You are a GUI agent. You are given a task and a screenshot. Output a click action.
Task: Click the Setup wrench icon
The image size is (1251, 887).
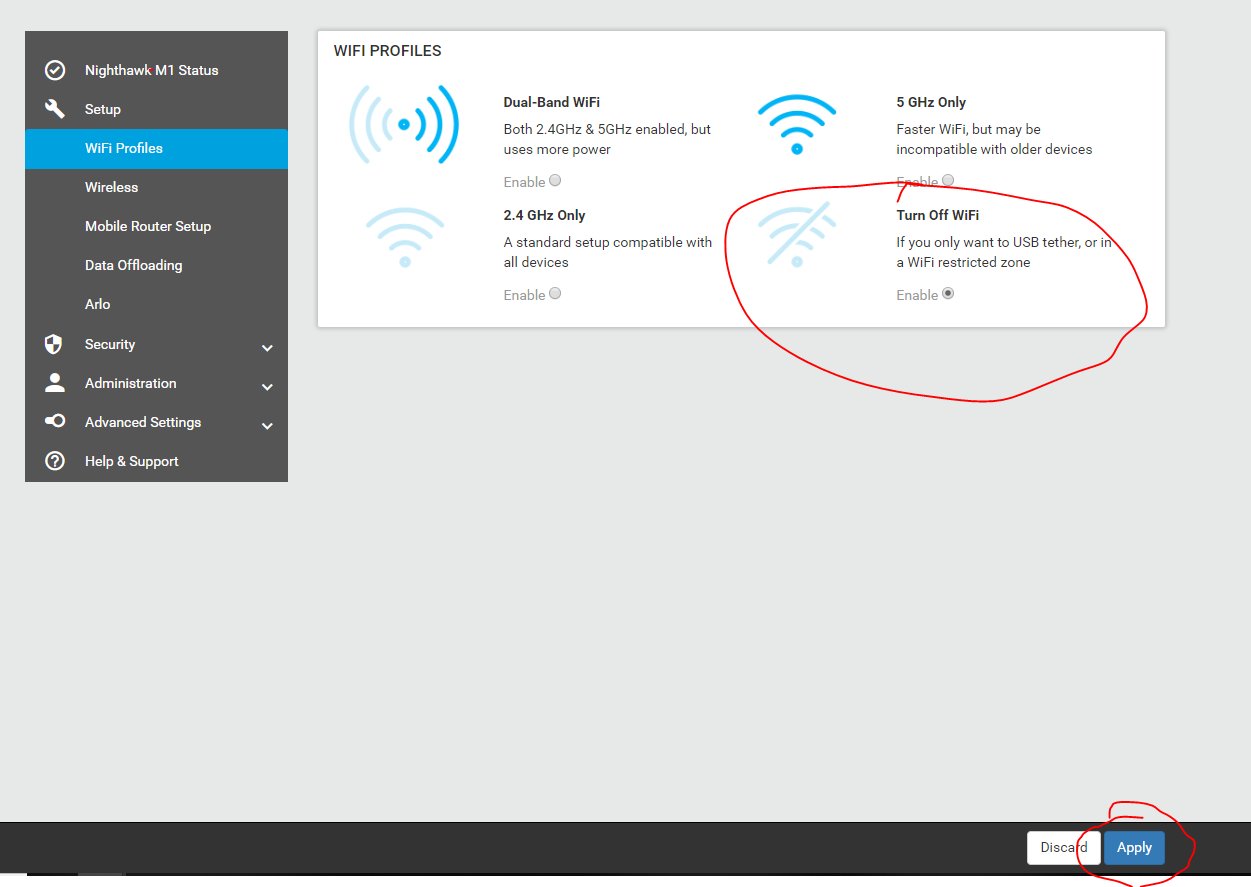coord(55,109)
